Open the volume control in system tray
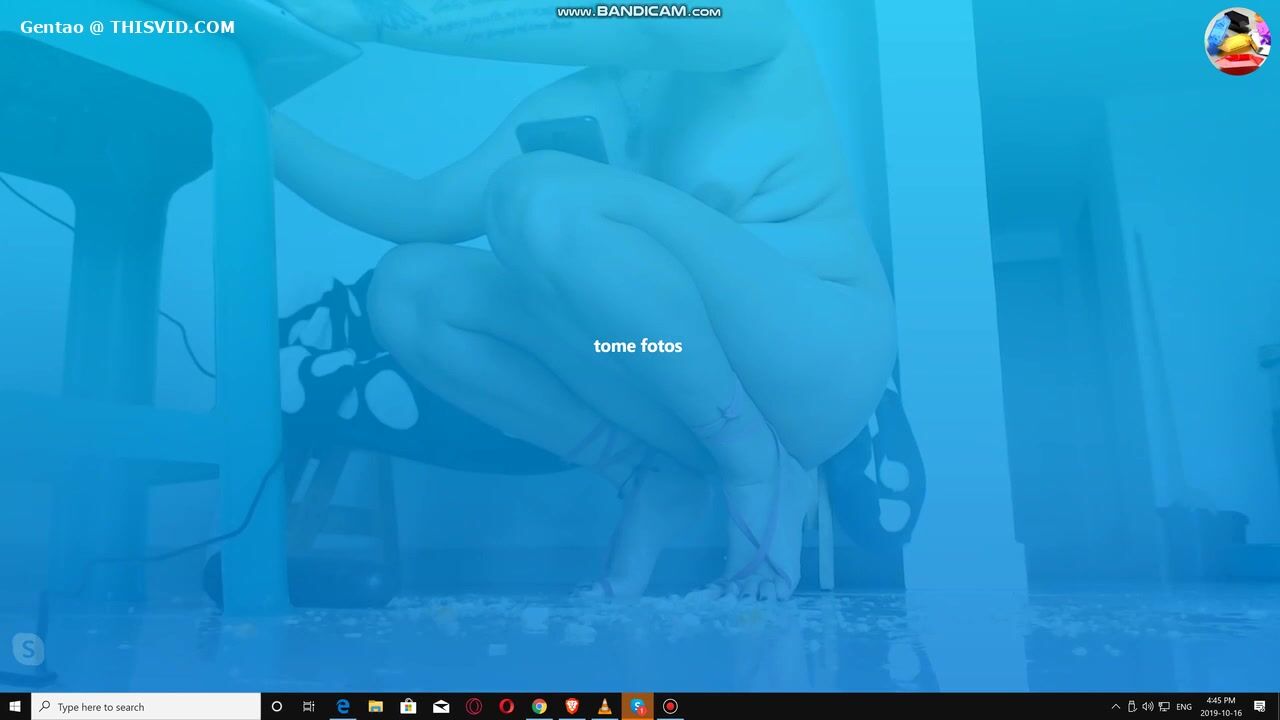This screenshot has height=720, width=1280. click(1147, 707)
